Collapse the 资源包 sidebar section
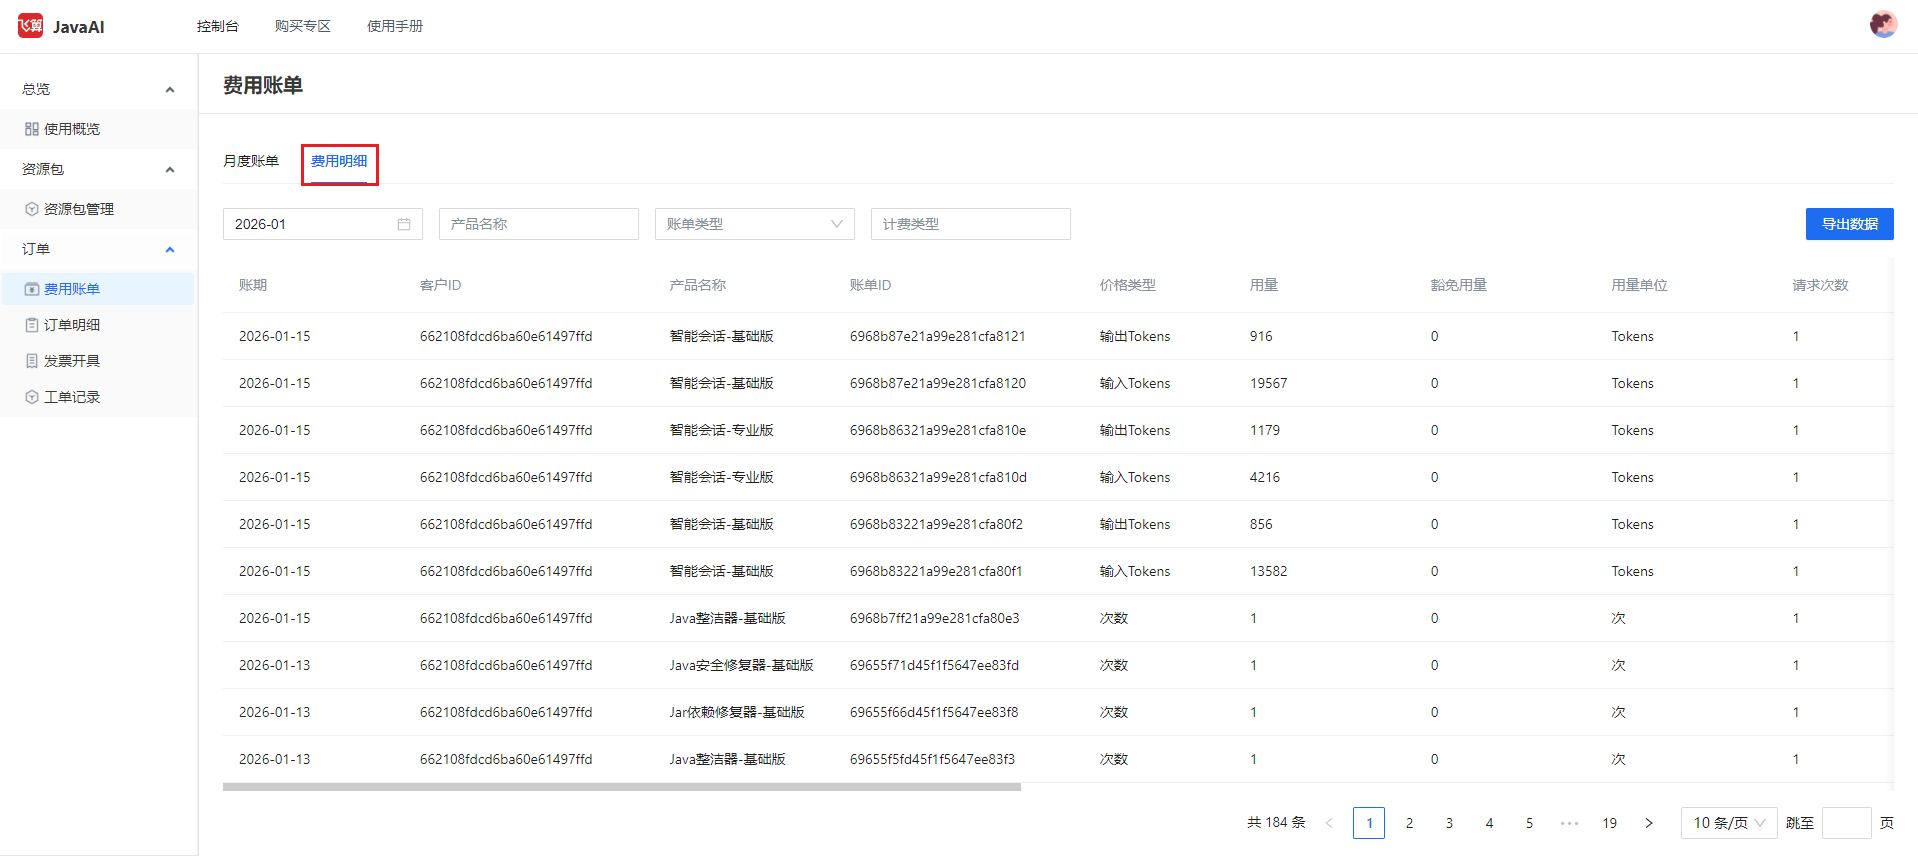The width and height of the screenshot is (1918, 856). (x=170, y=170)
